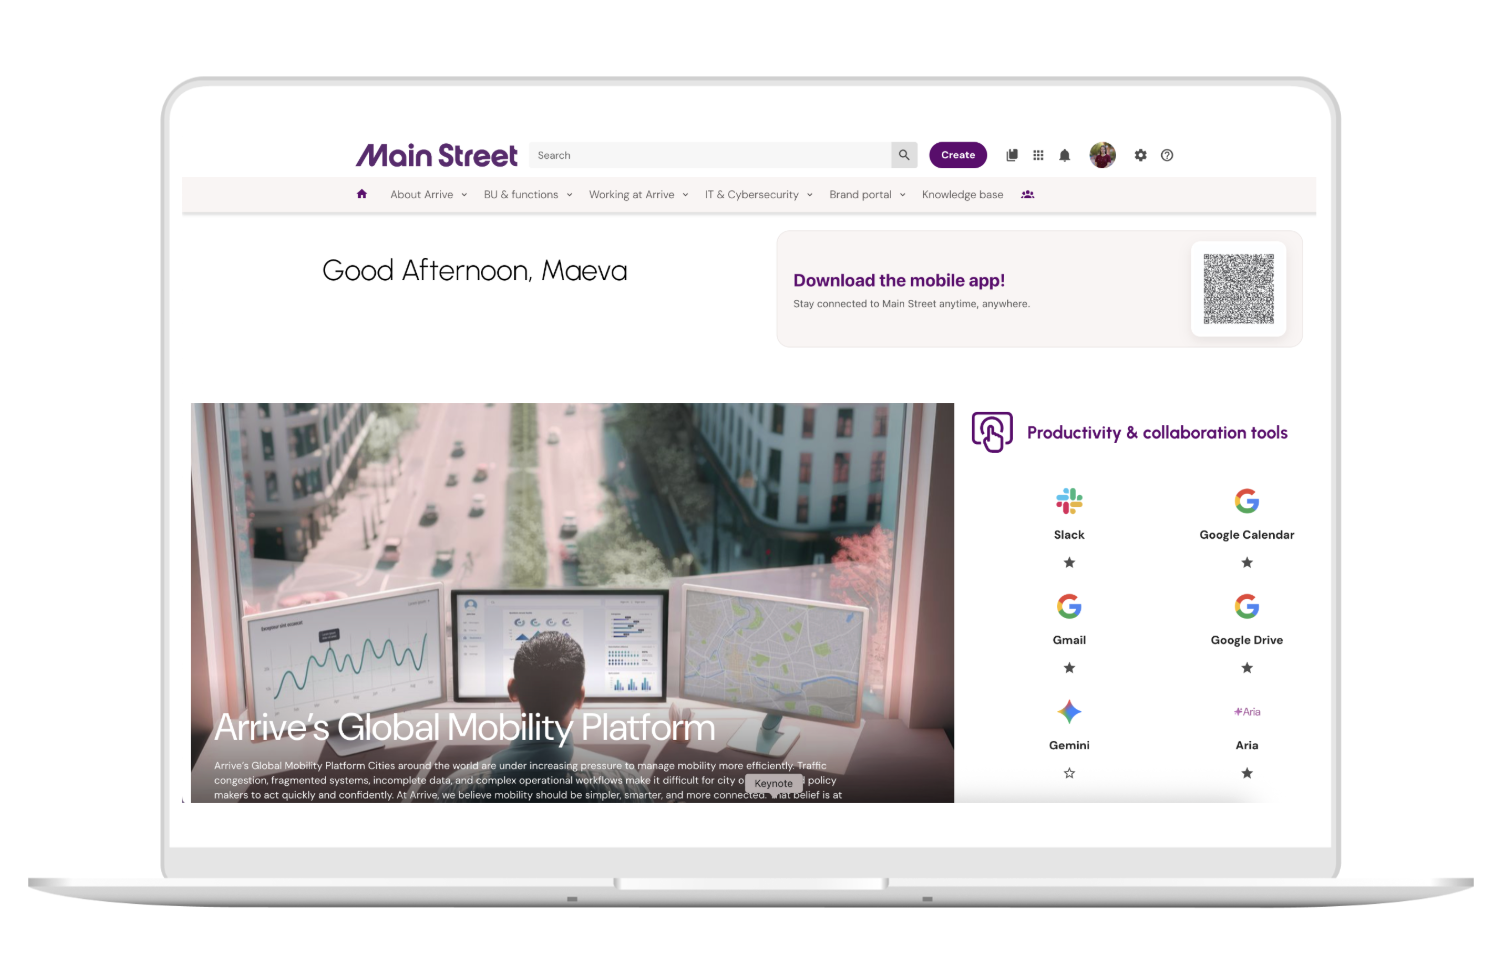1504x956 pixels.
Task: Open the user profile avatar
Action: pyautogui.click(x=1103, y=155)
